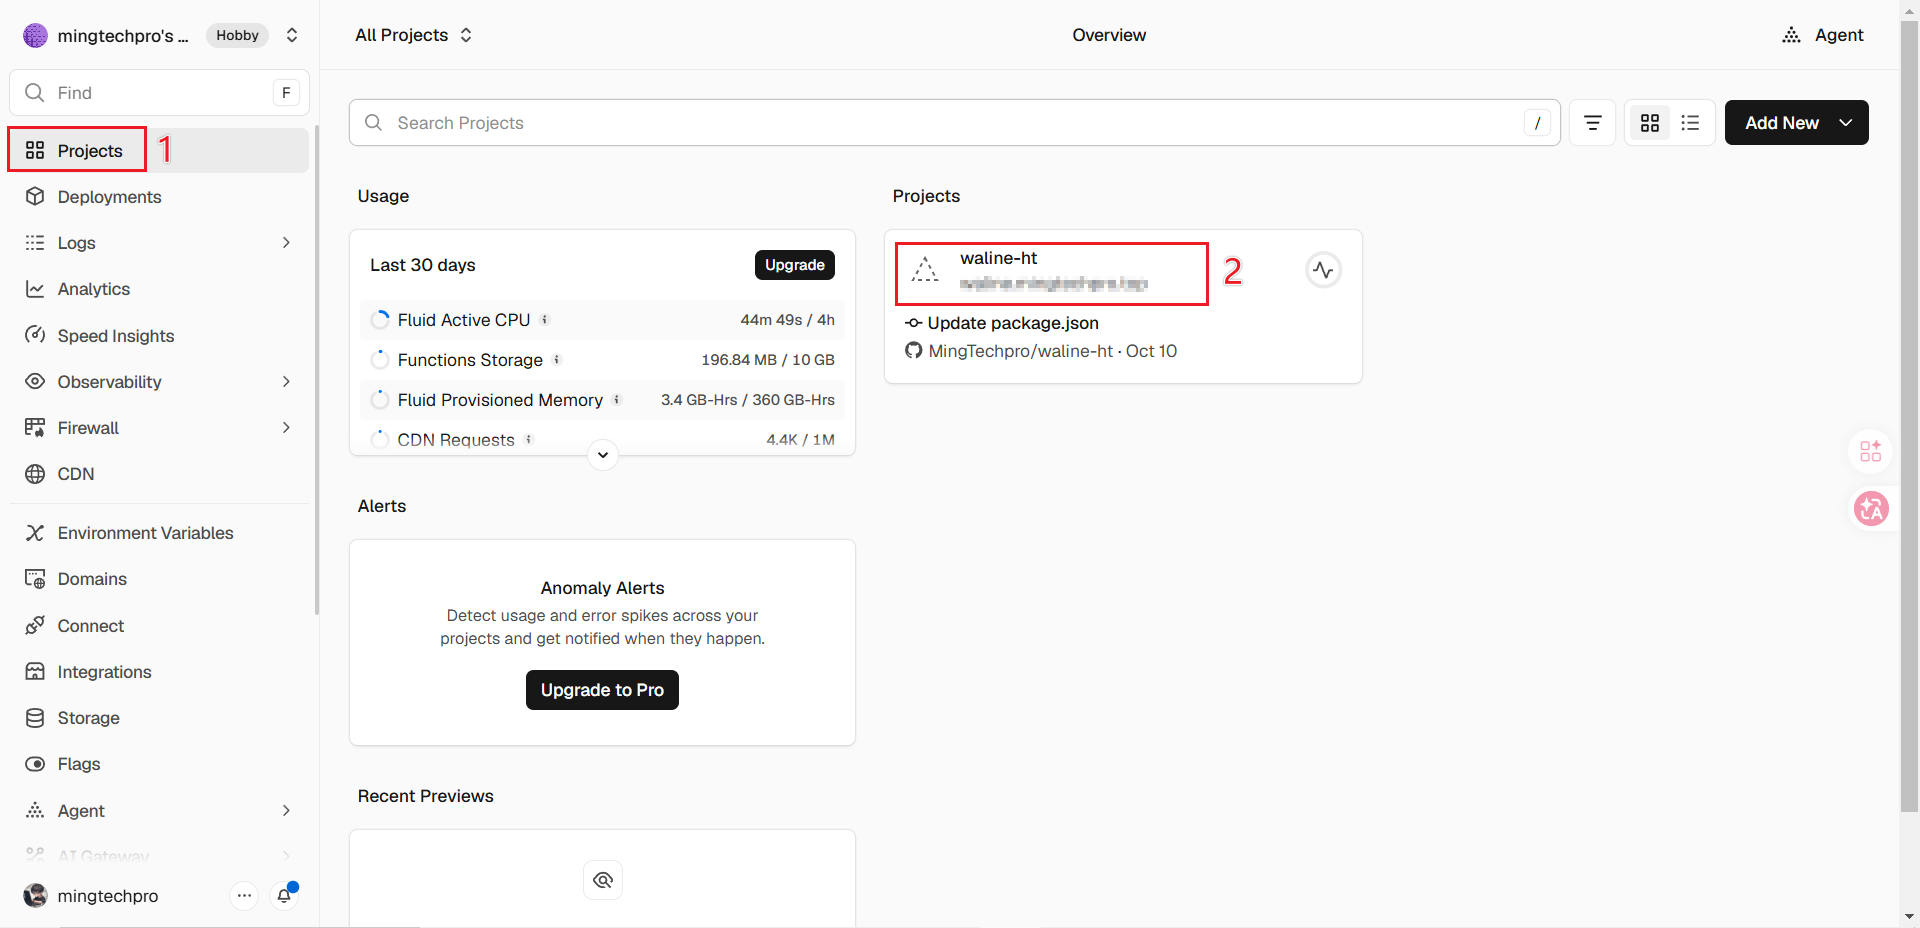Expand the Logs submenu chevron
Image resolution: width=1920 pixels, height=928 pixels.
[x=286, y=243]
